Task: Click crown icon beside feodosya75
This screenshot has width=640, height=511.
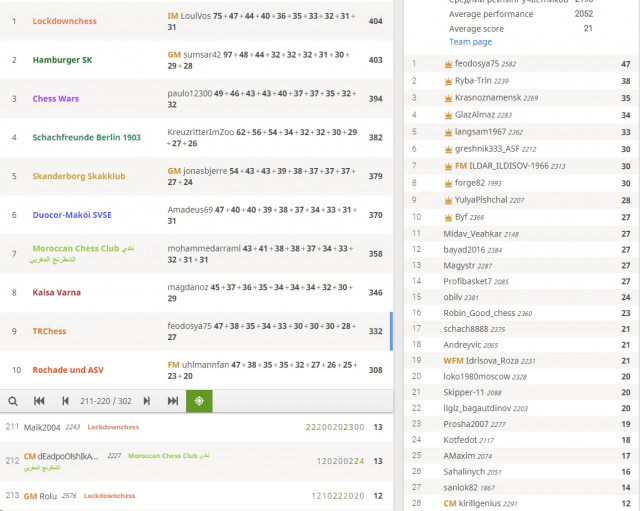Action: pyautogui.click(x=448, y=64)
